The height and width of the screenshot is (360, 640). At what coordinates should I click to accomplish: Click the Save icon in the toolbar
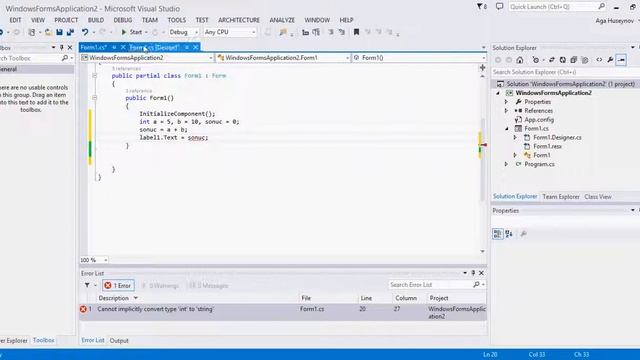point(60,32)
